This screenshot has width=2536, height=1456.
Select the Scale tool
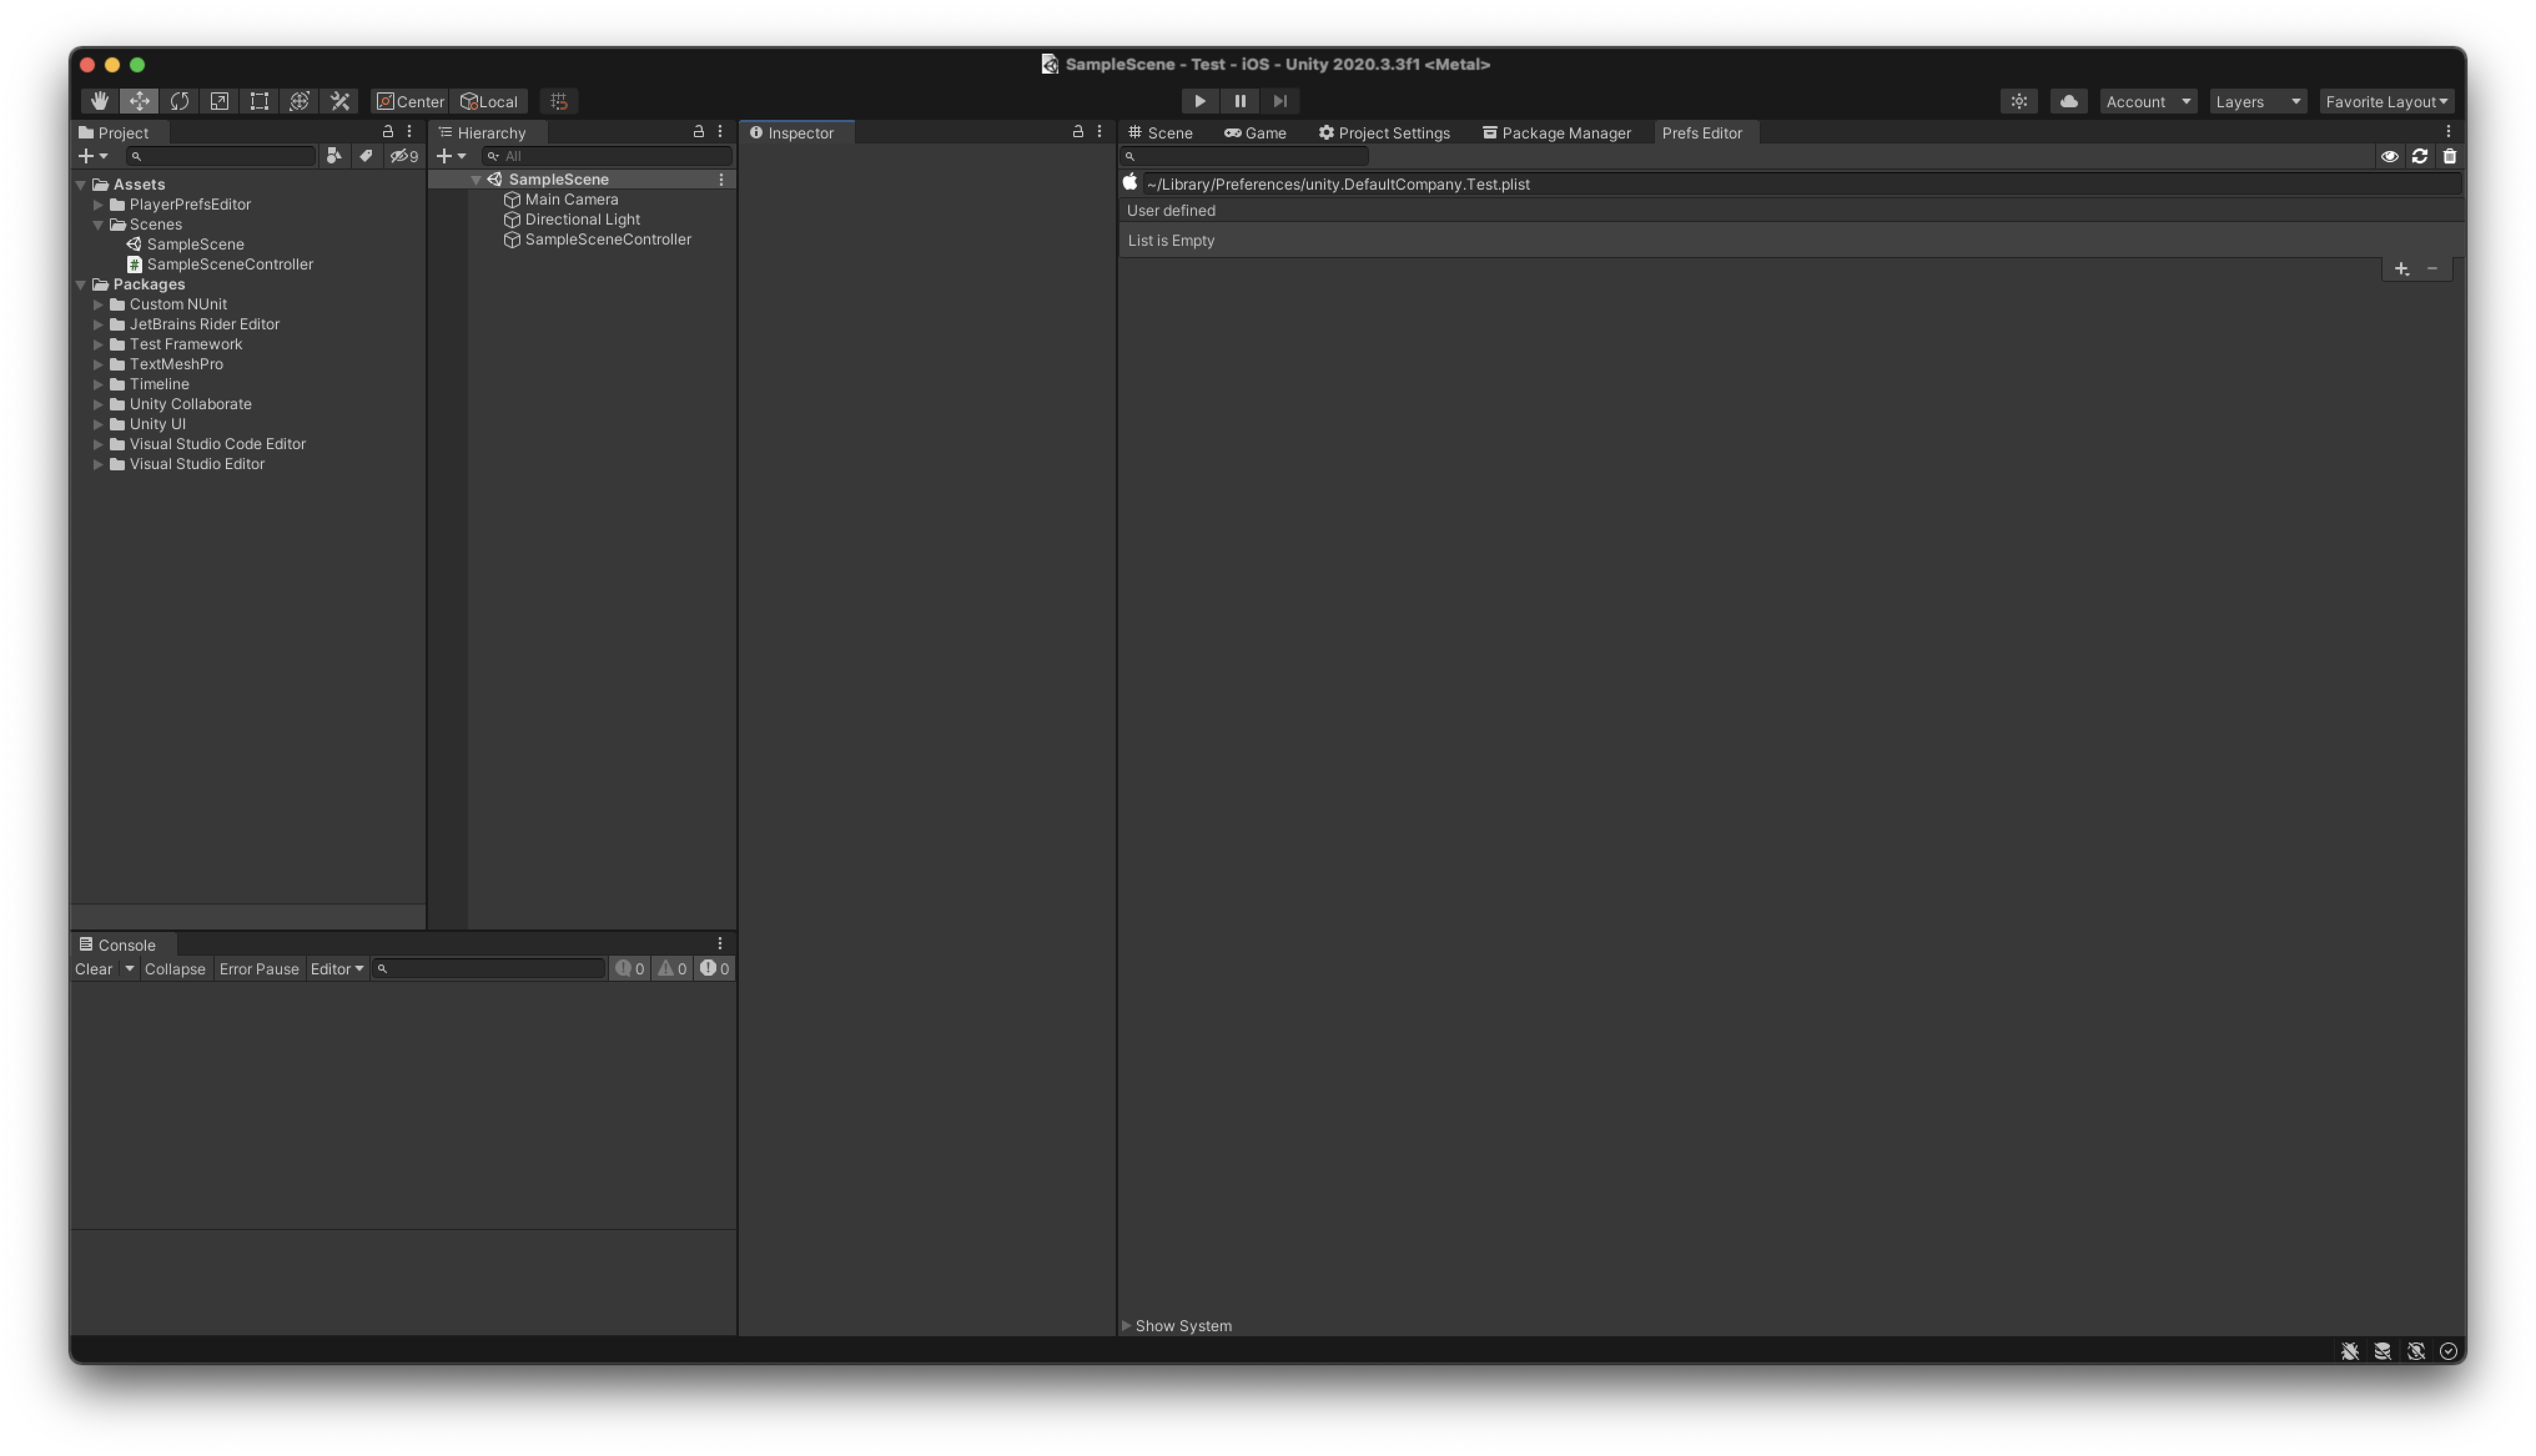point(219,100)
